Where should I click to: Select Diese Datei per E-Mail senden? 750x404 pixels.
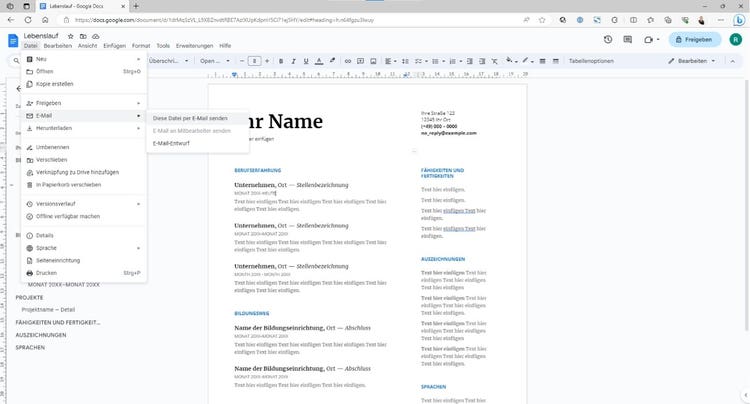pos(197,118)
